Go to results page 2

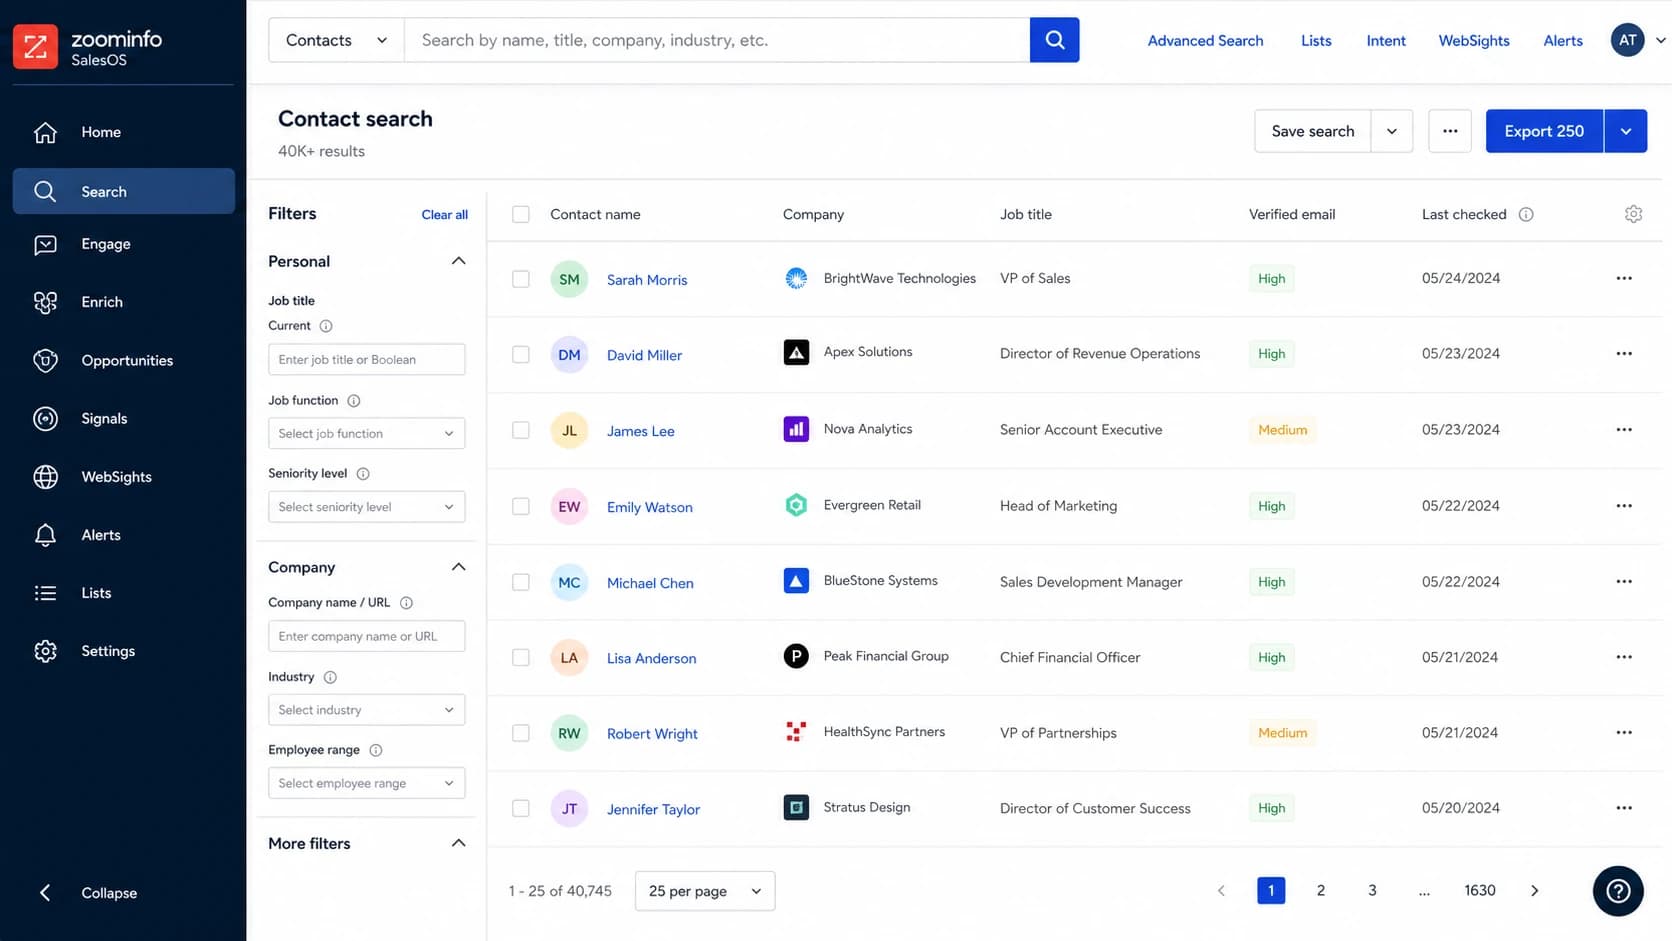click(1321, 890)
